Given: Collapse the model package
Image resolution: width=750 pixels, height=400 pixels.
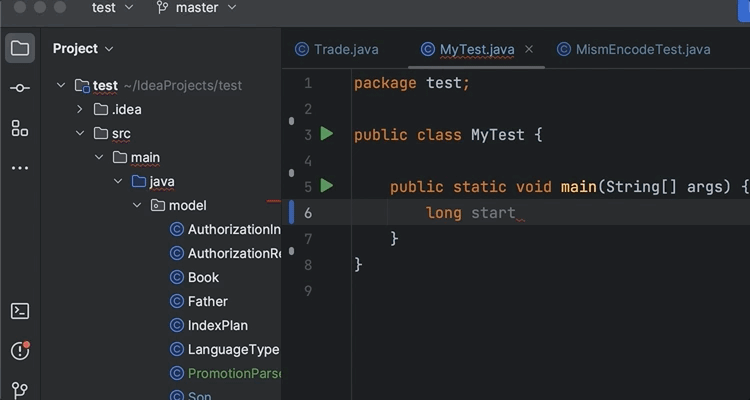Looking at the screenshot, I should point(137,205).
